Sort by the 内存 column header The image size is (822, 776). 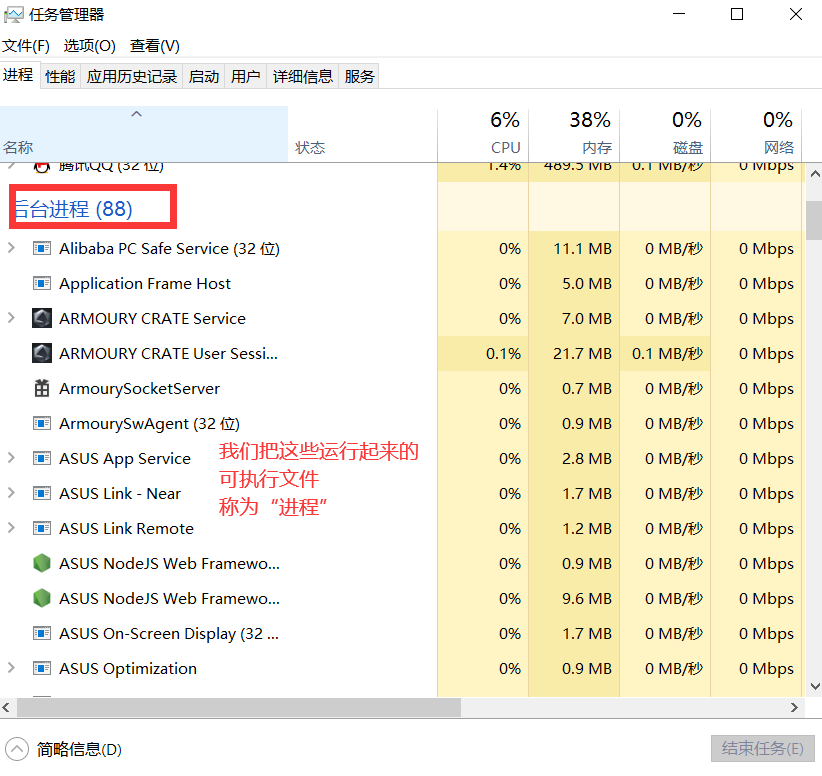click(574, 134)
